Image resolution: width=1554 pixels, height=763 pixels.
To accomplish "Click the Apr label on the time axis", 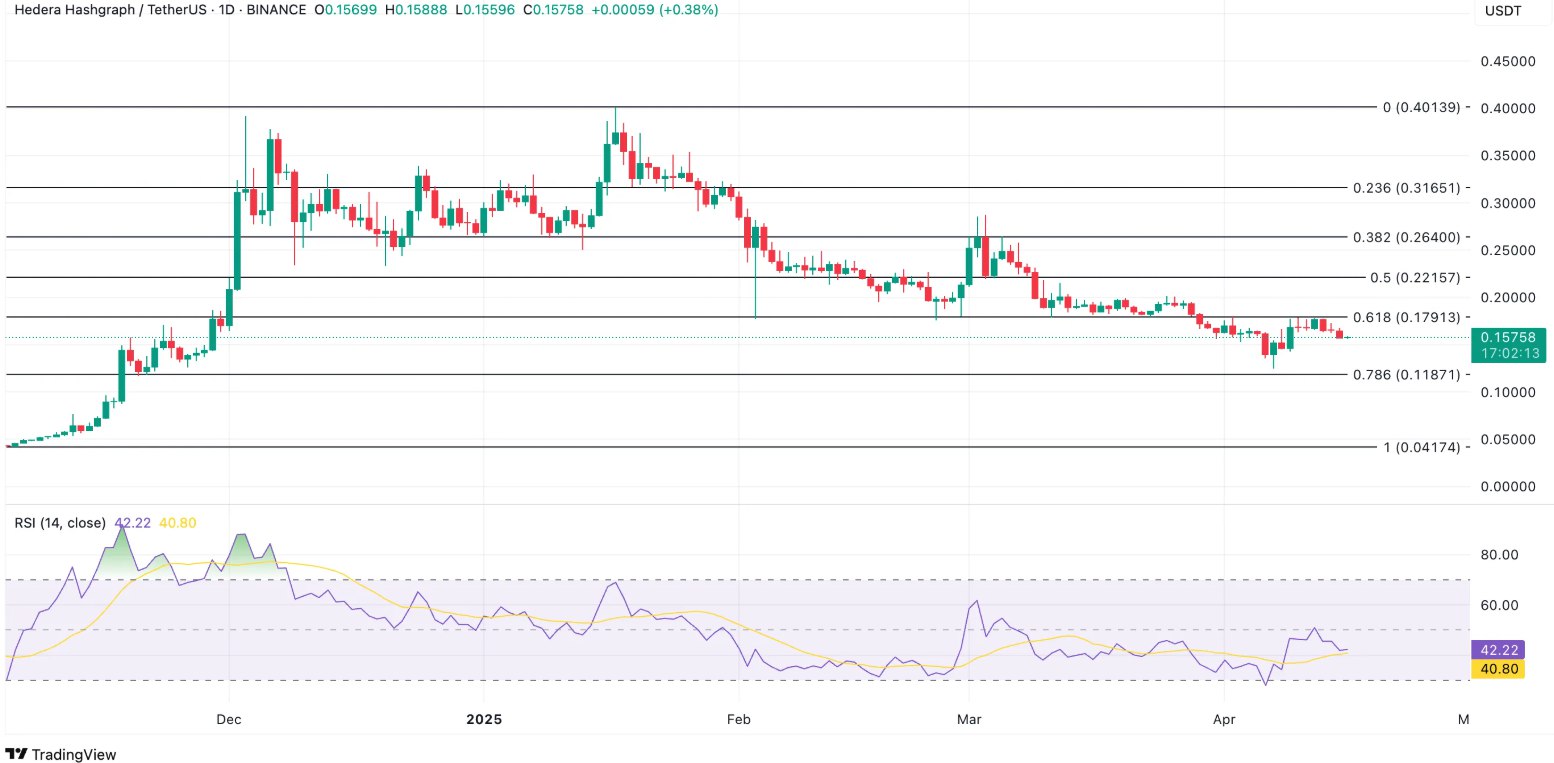I will (x=1223, y=719).
